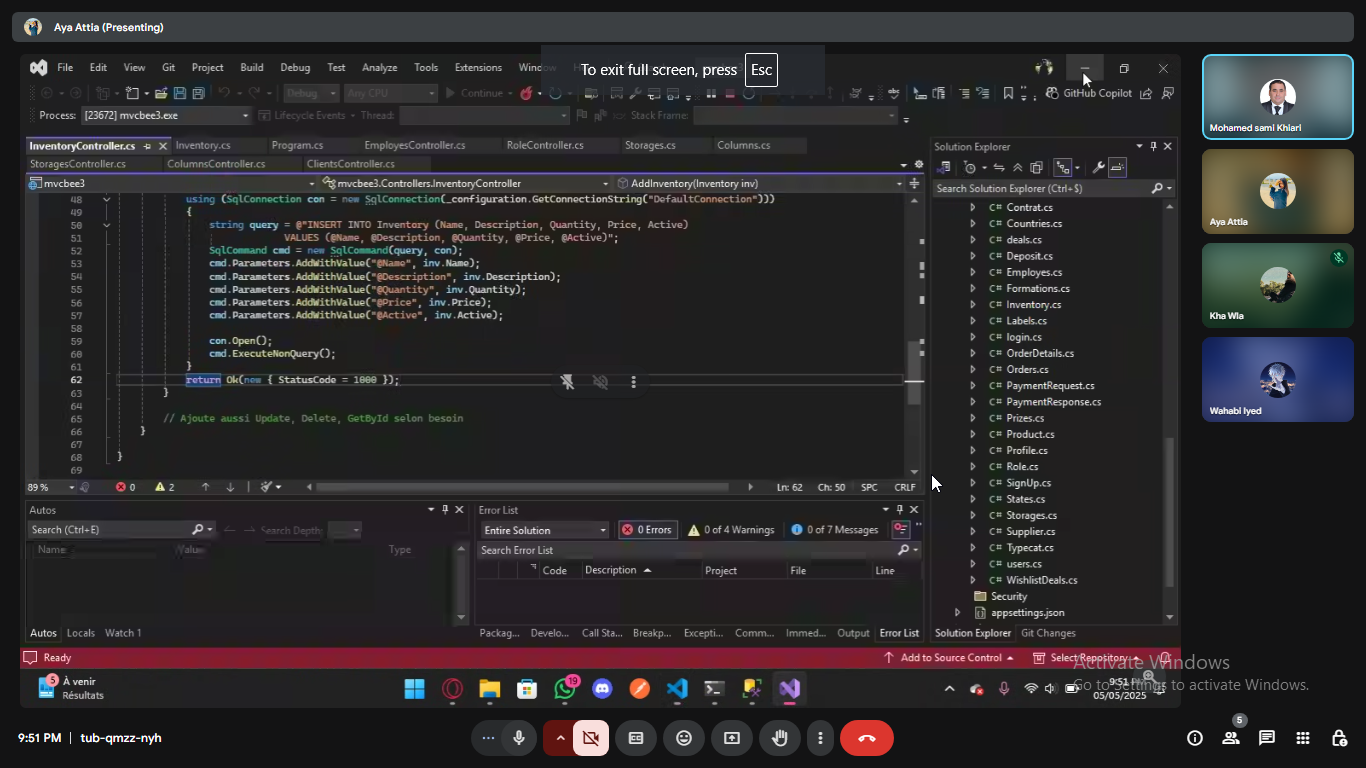Open Discord from the taskbar
This screenshot has width=1366, height=768.
tap(602, 689)
